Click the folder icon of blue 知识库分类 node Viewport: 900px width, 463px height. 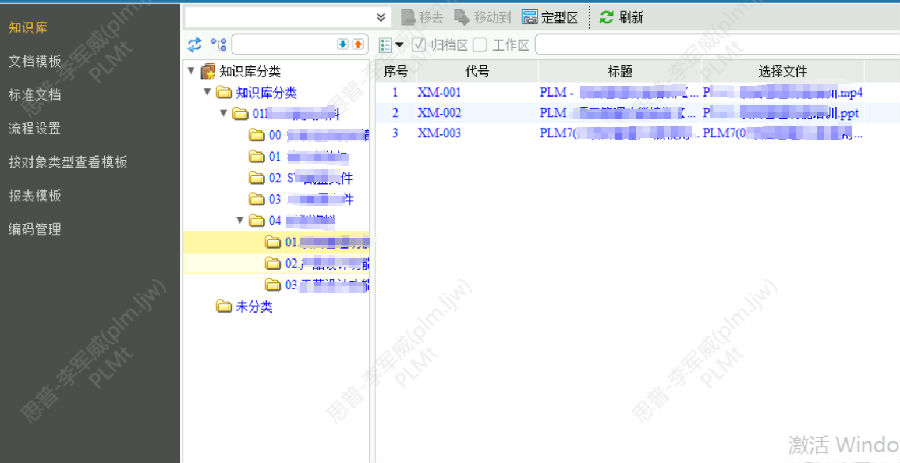(x=224, y=92)
